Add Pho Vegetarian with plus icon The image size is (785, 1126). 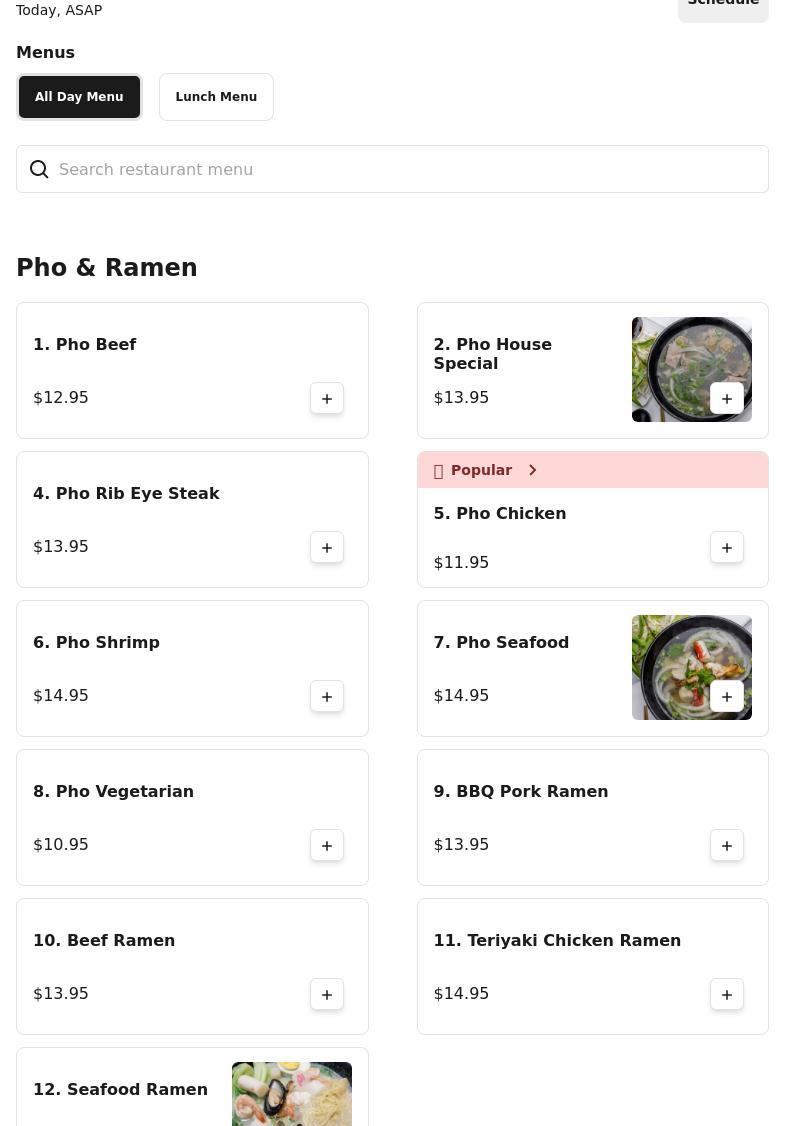point(327,845)
